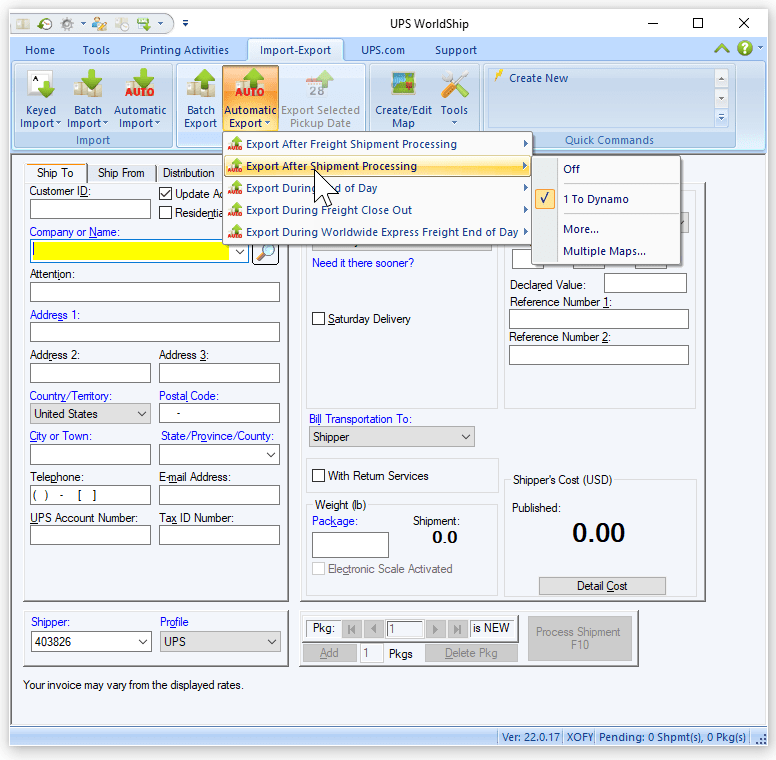The image size is (776, 760).
Task: Expand the Bill Transportation To dropdown
Action: pos(391,437)
